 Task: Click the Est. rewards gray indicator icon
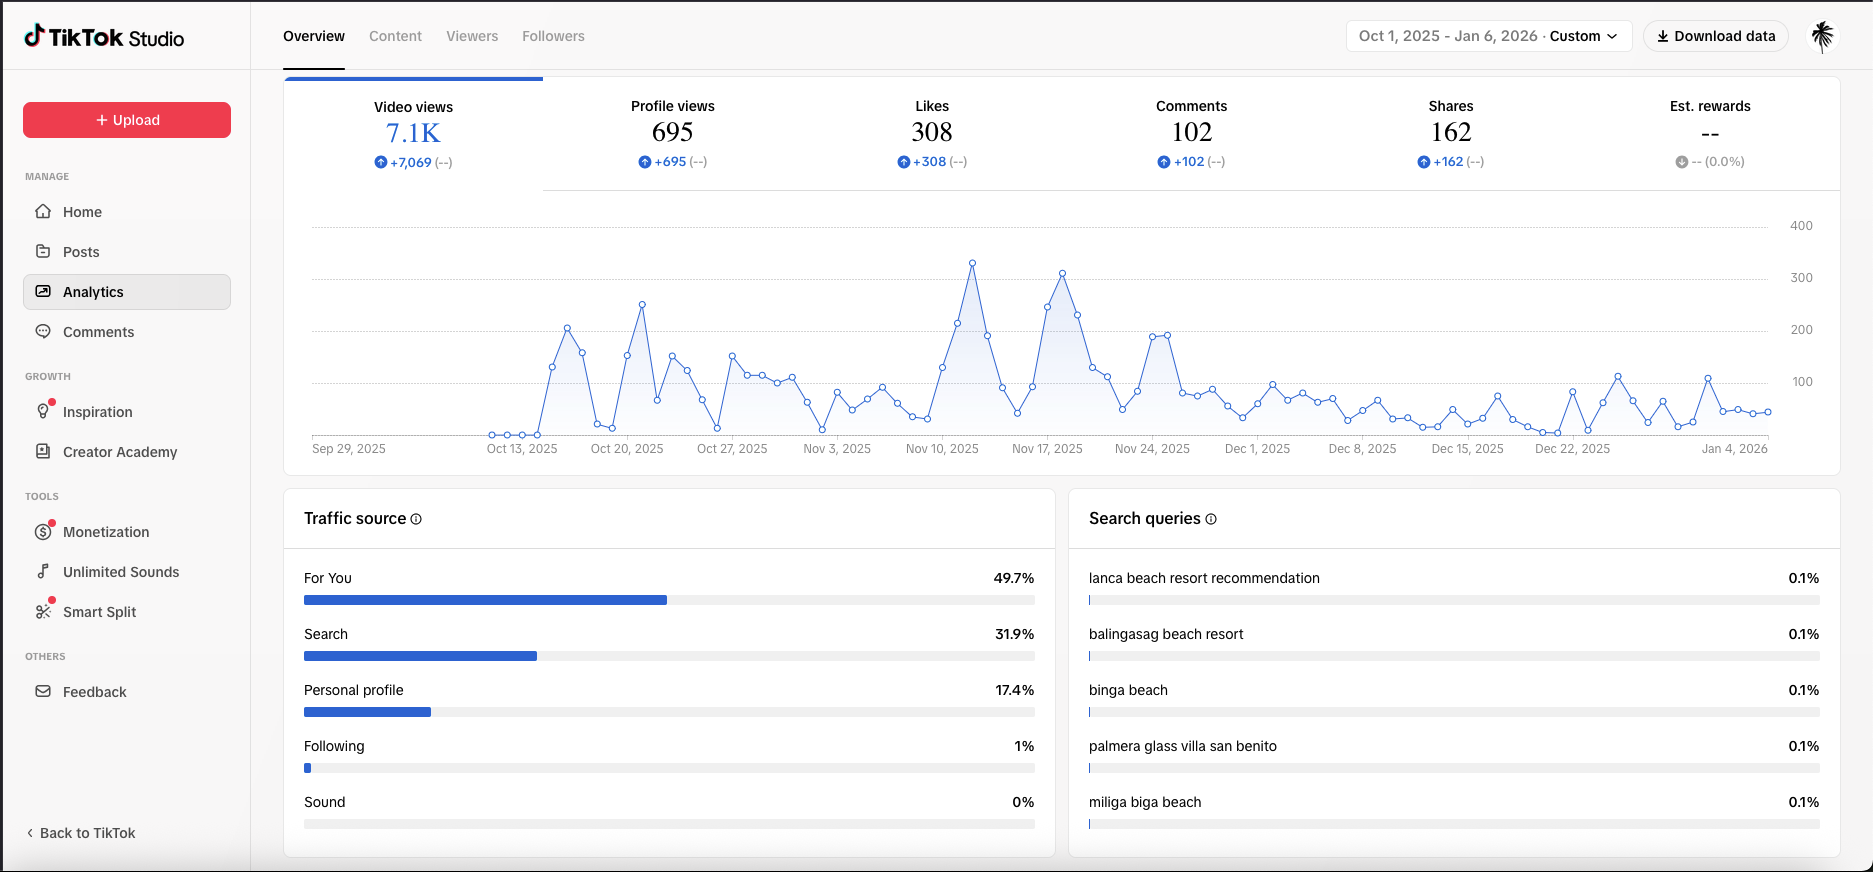pyautogui.click(x=1681, y=162)
